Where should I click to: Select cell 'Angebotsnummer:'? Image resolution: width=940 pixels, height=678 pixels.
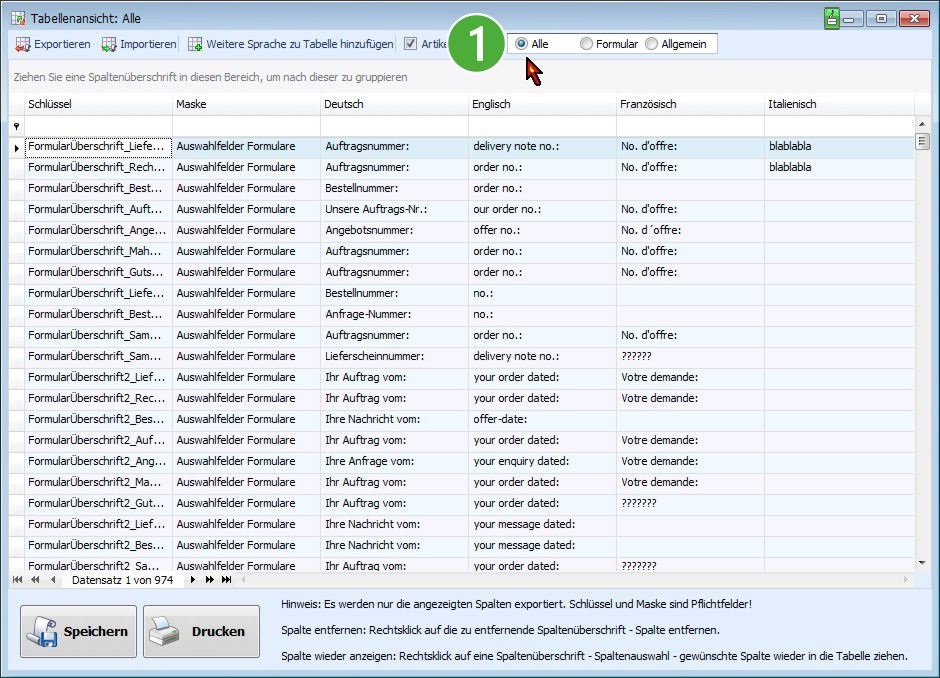(x=394, y=230)
